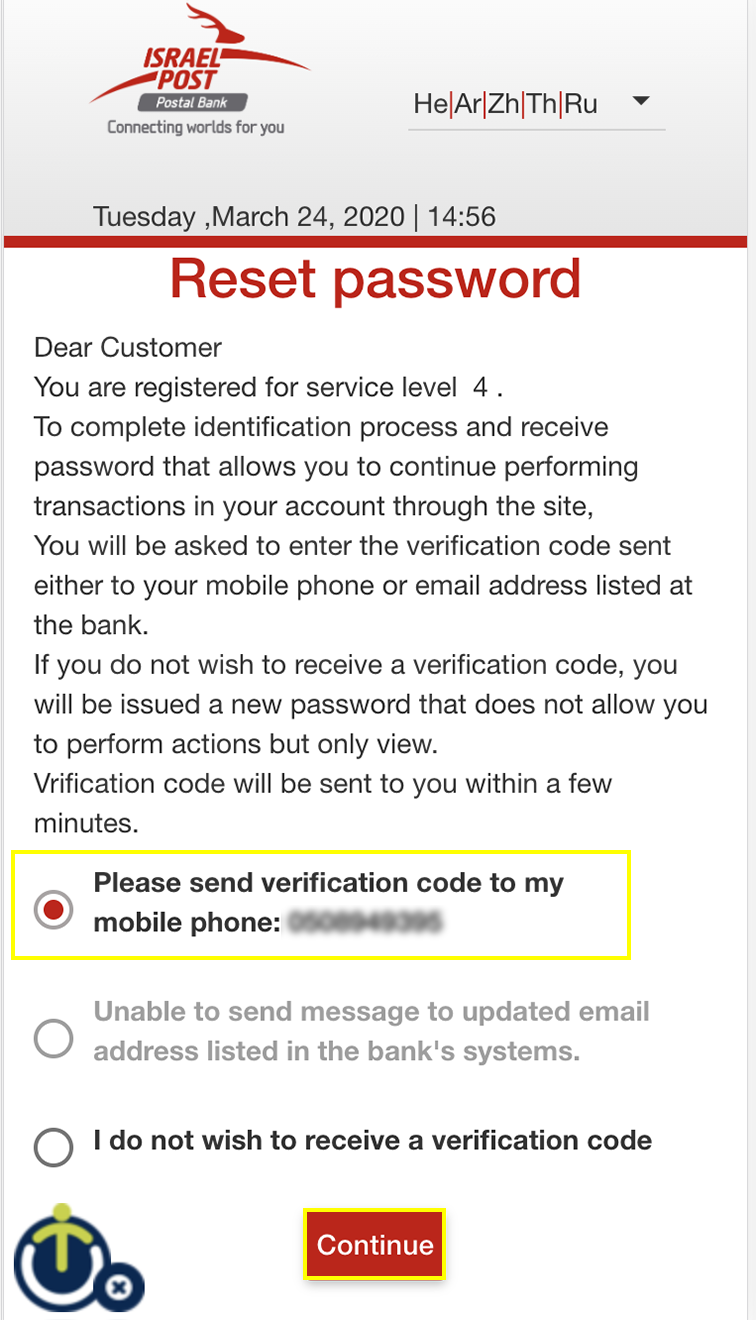Screen dimensions: 756x1320
Task: Click the "Please send verification code" label
Action: point(328,884)
